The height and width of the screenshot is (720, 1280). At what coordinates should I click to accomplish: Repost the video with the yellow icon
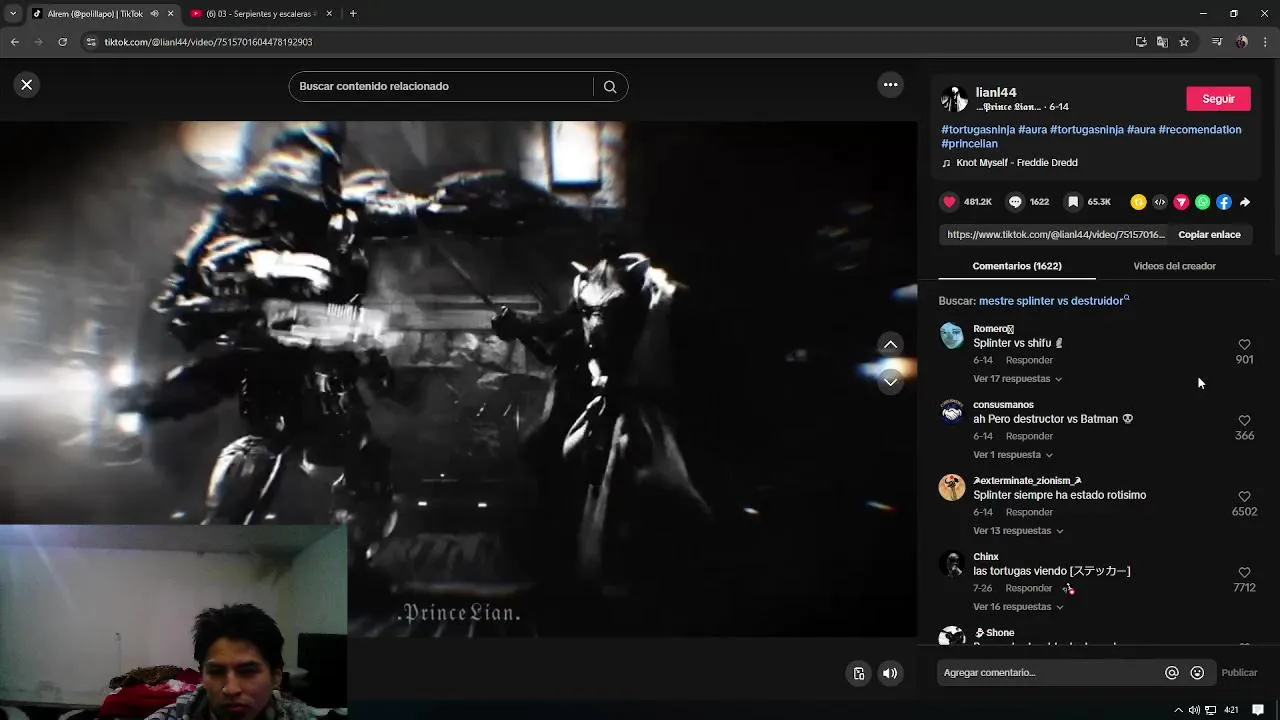pos(1138,202)
